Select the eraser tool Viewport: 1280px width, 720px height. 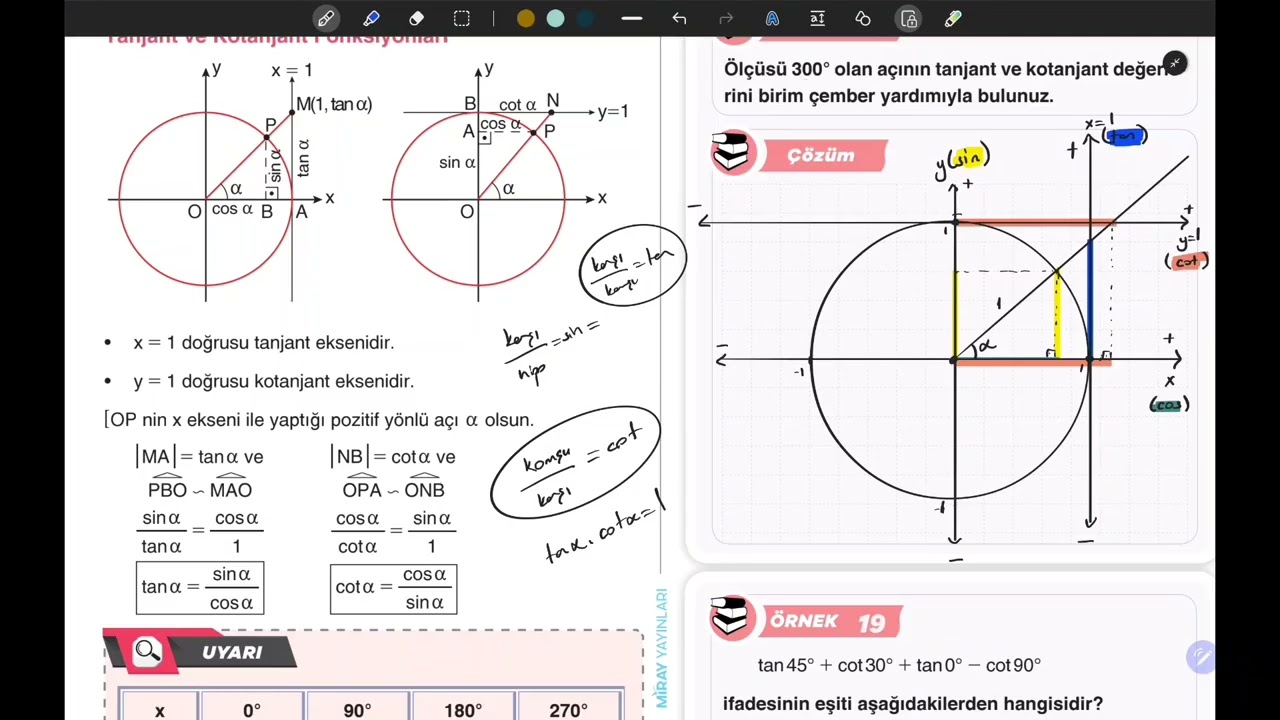416,18
